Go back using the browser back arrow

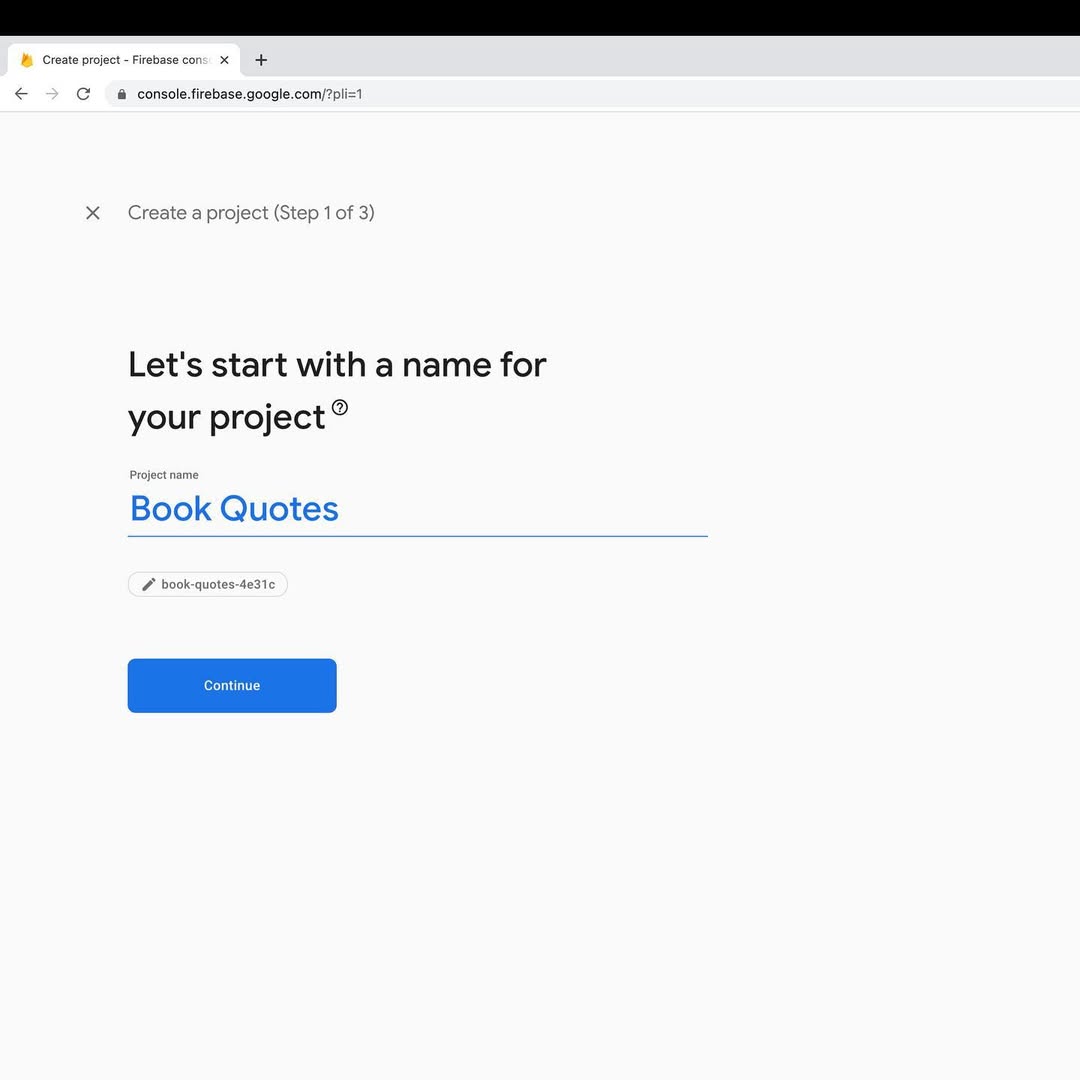pos(21,94)
